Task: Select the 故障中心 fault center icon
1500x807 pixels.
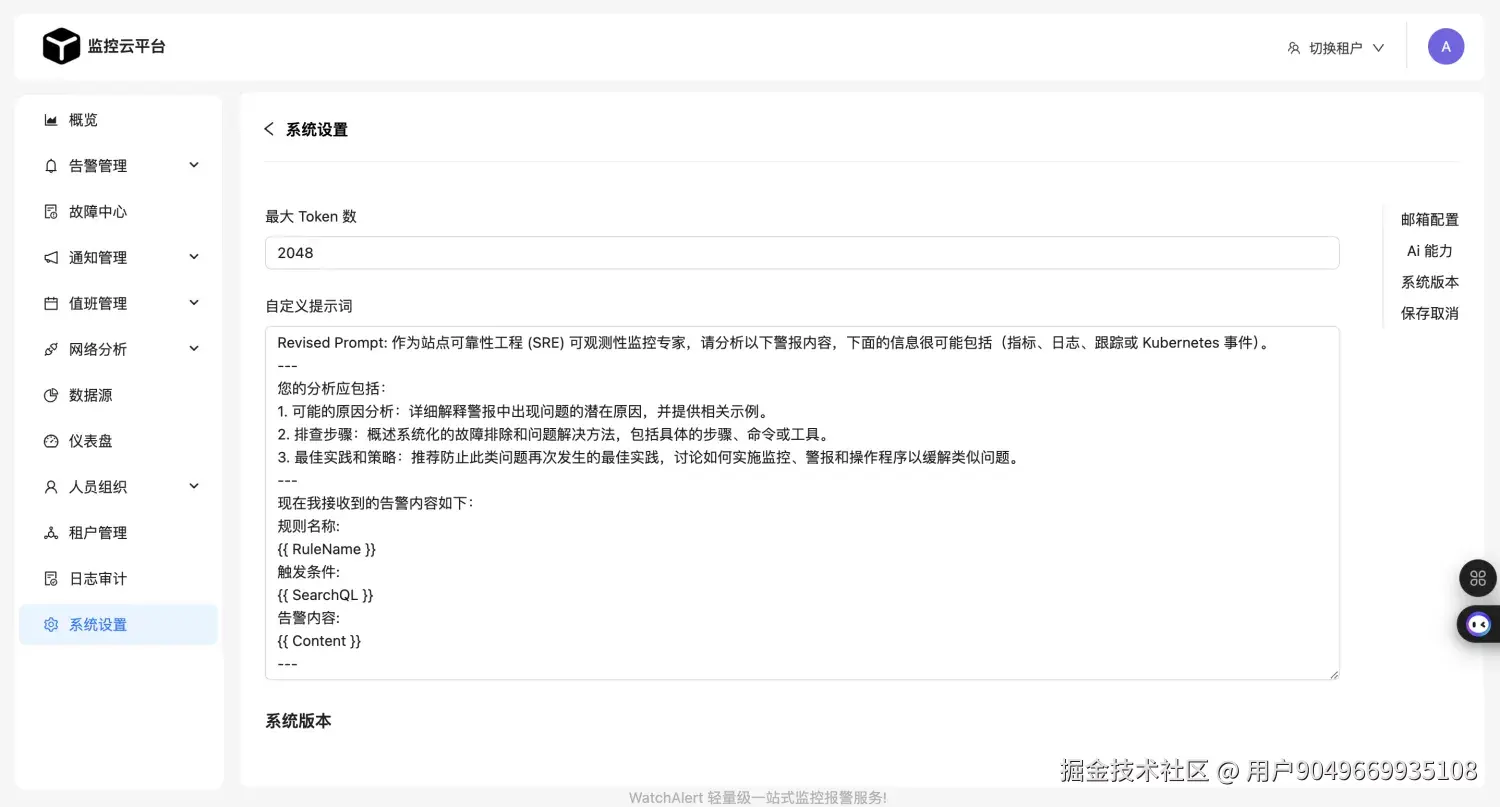Action: 50,211
